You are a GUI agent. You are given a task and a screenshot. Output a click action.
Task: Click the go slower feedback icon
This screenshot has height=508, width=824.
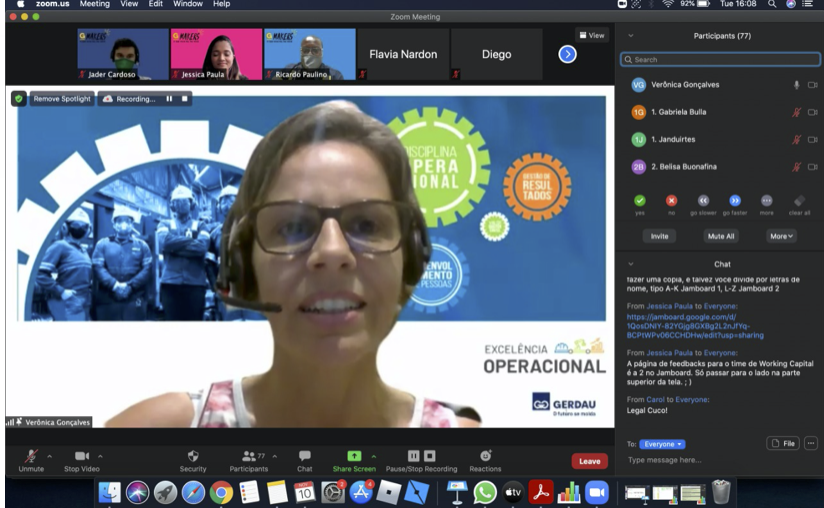(x=703, y=201)
